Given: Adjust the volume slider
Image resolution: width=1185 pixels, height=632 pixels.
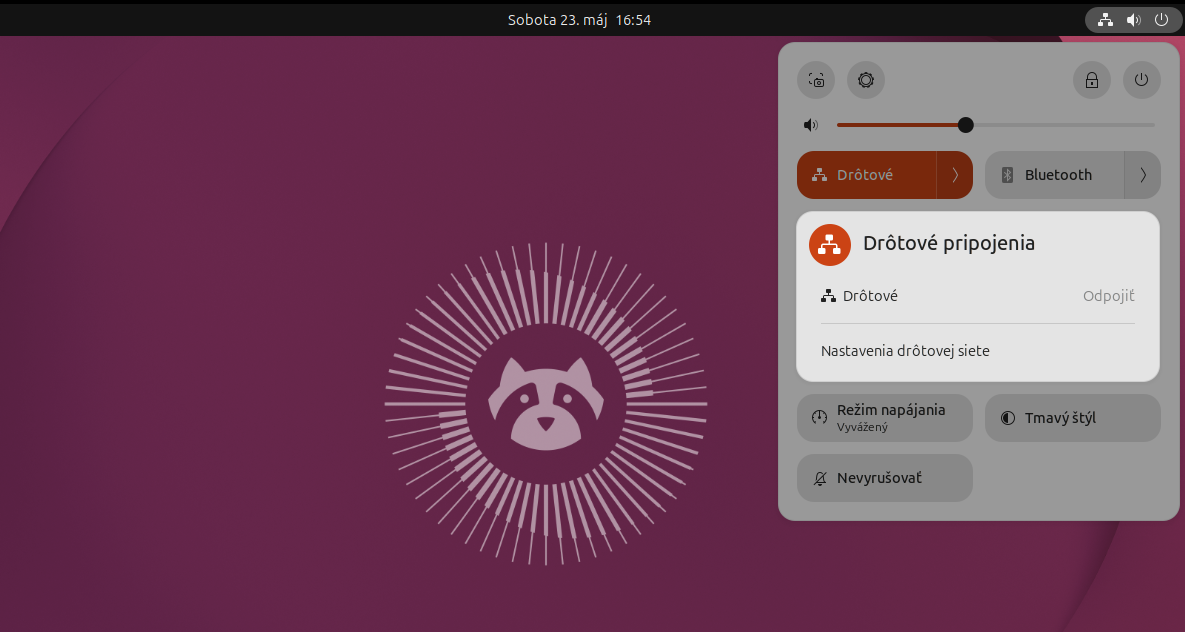Looking at the screenshot, I should (995, 125).
